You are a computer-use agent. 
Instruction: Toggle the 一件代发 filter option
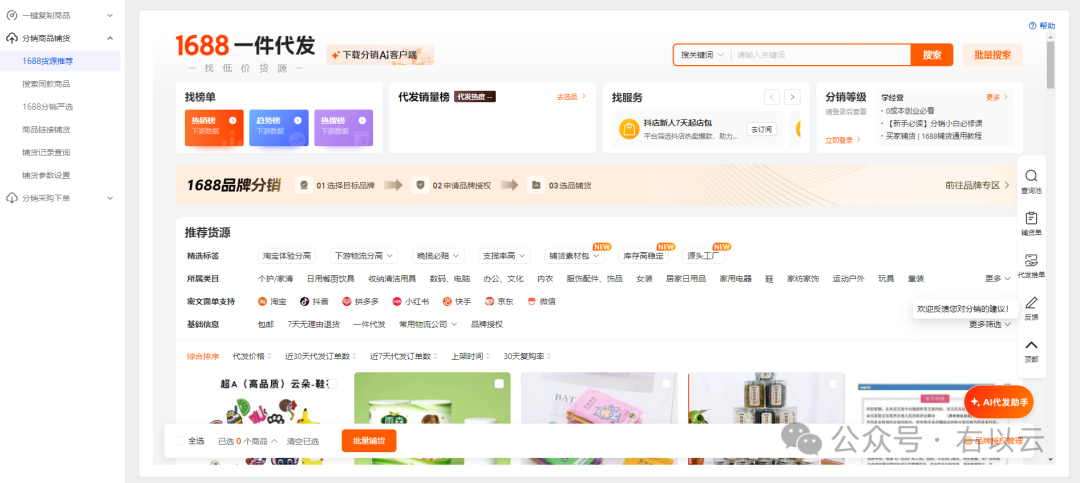[369, 324]
